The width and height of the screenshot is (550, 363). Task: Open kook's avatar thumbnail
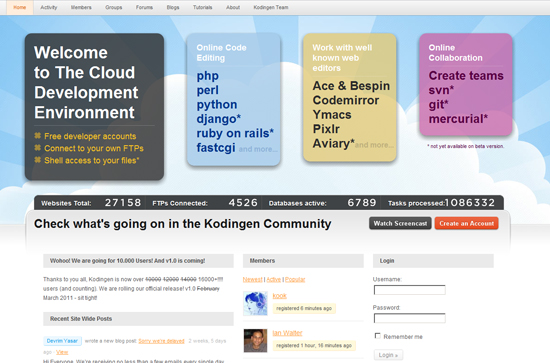(x=255, y=303)
